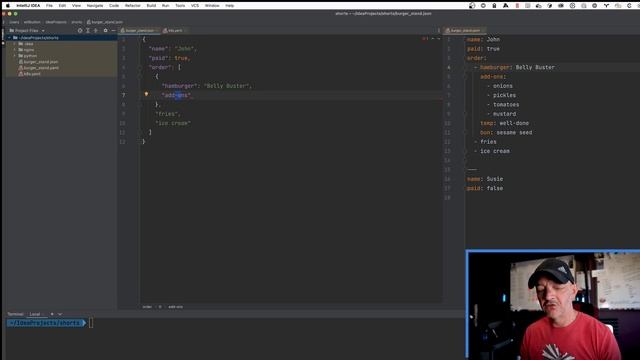The image size is (640, 360).
Task: Click 'mustard' in the YAML editor
Action: click(504, 114)
